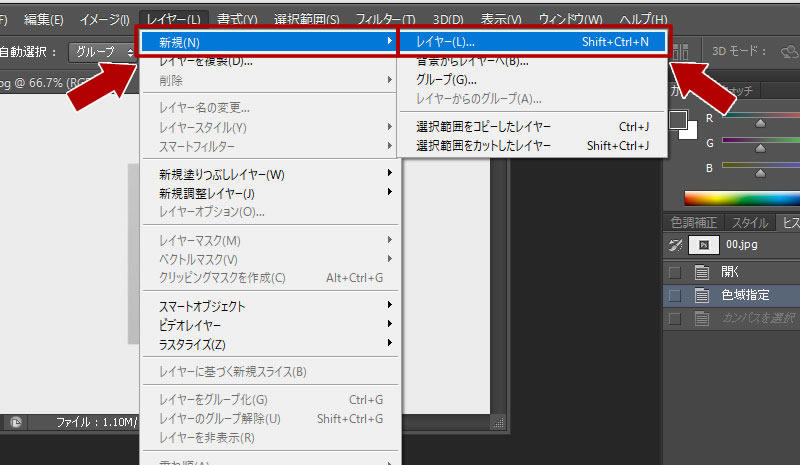The width and height of the screenshot is (800, 465).
Task: Open the フィルター(T) menu
Action: [x=386, y=19]
